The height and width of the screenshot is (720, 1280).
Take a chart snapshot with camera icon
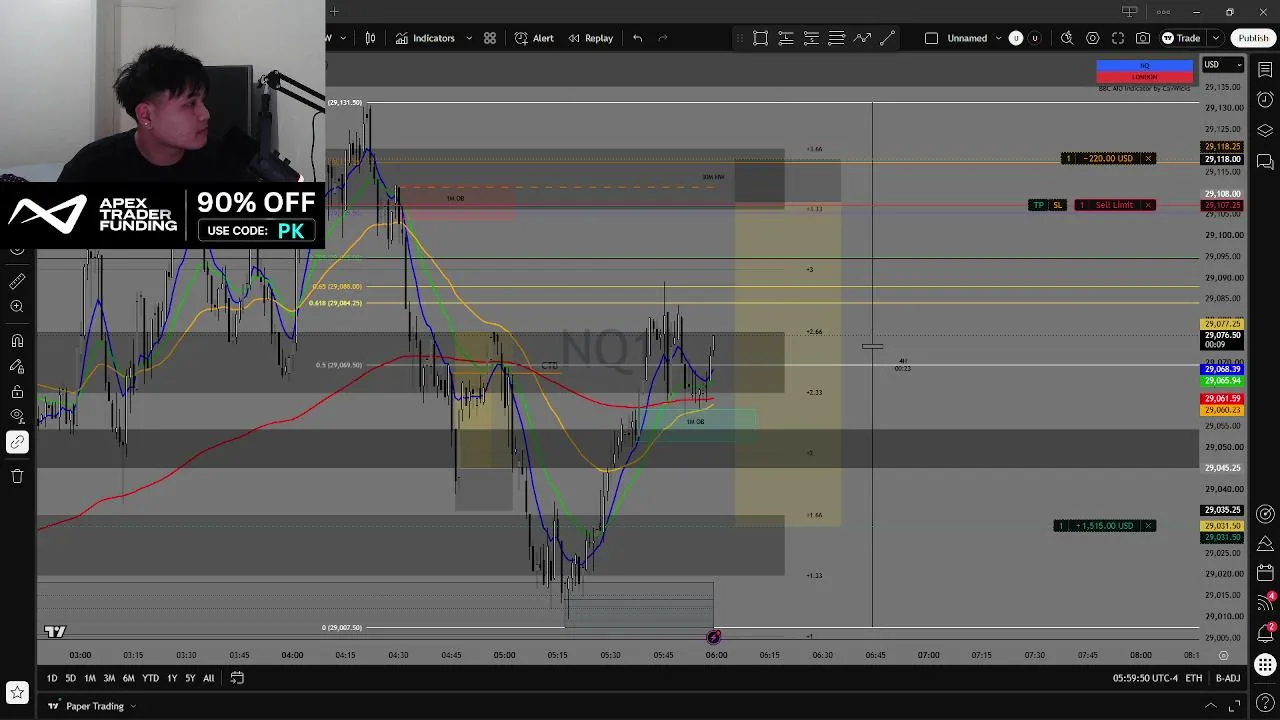[1143, 38]
